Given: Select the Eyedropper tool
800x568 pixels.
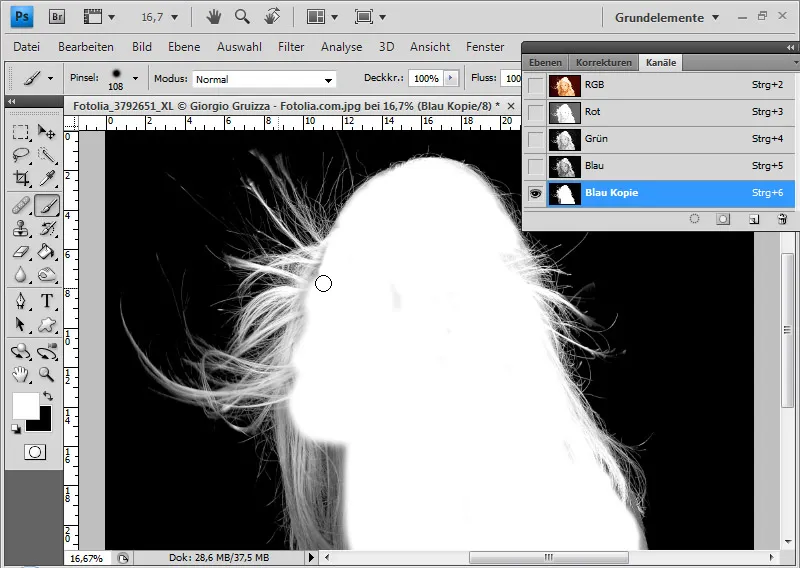Looking at the screenshot, I should (46, 178).
